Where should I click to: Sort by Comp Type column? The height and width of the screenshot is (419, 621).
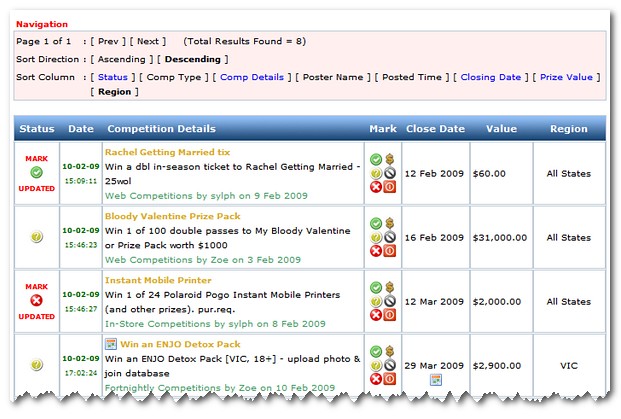(174, 77)
